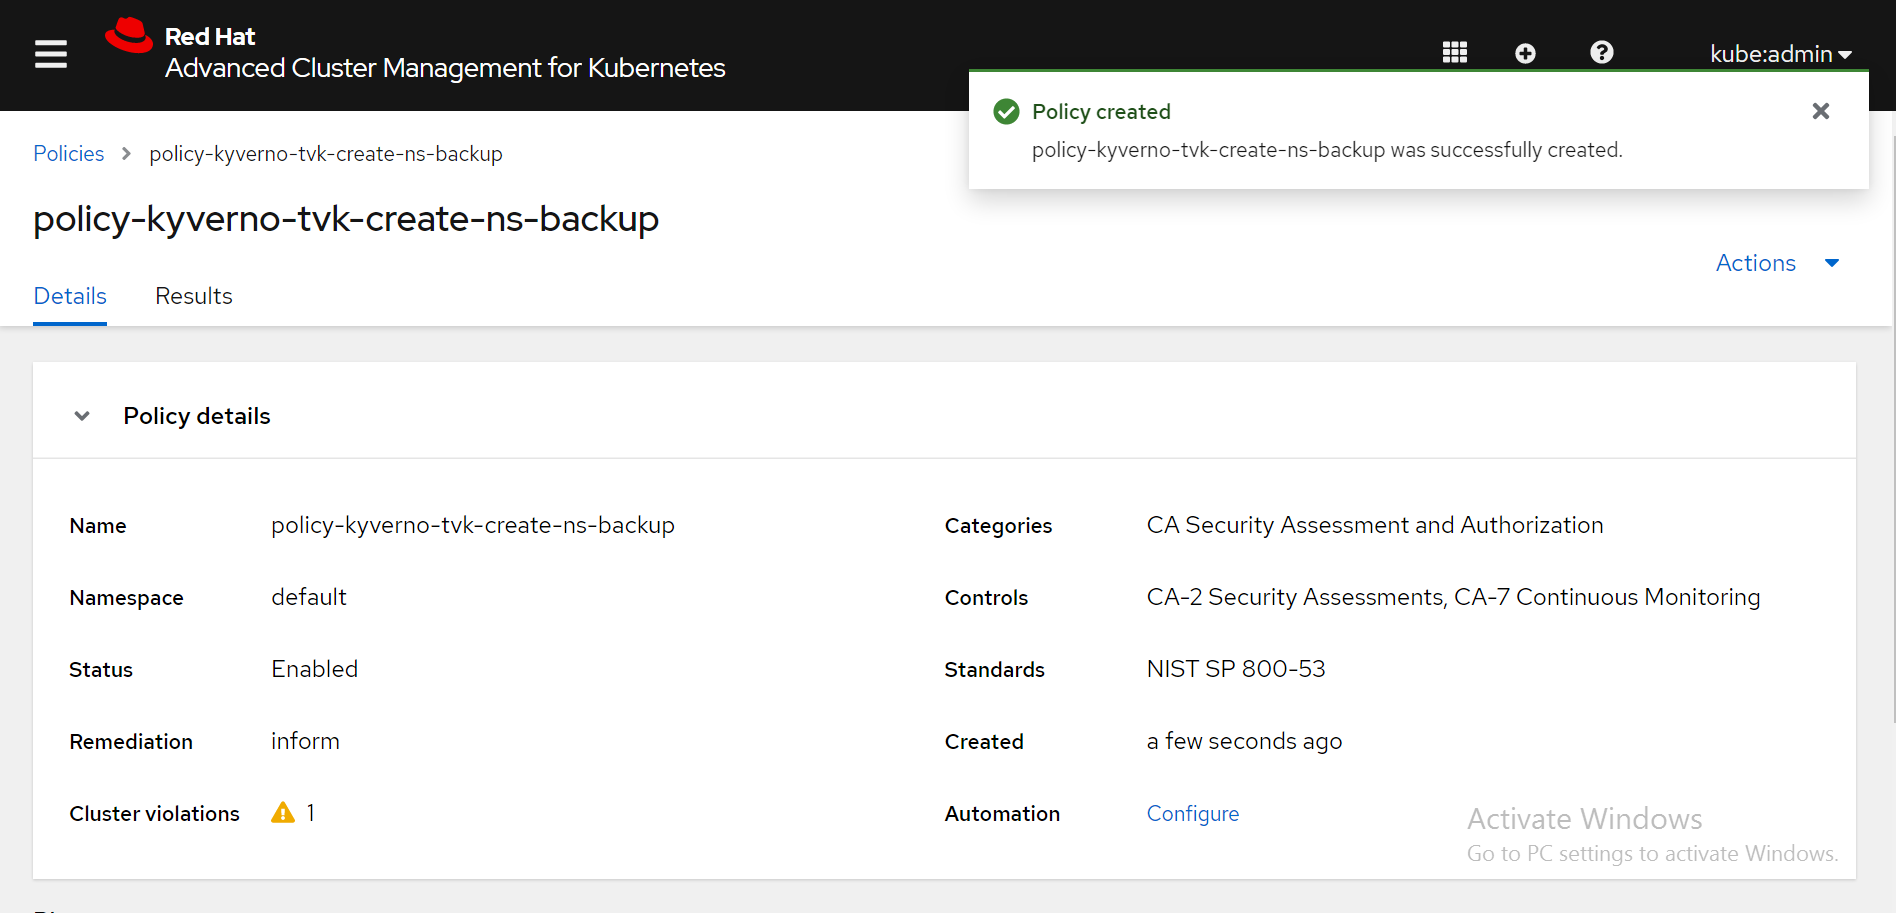Open the kube:admin user dropdown

coord(1780,54)
